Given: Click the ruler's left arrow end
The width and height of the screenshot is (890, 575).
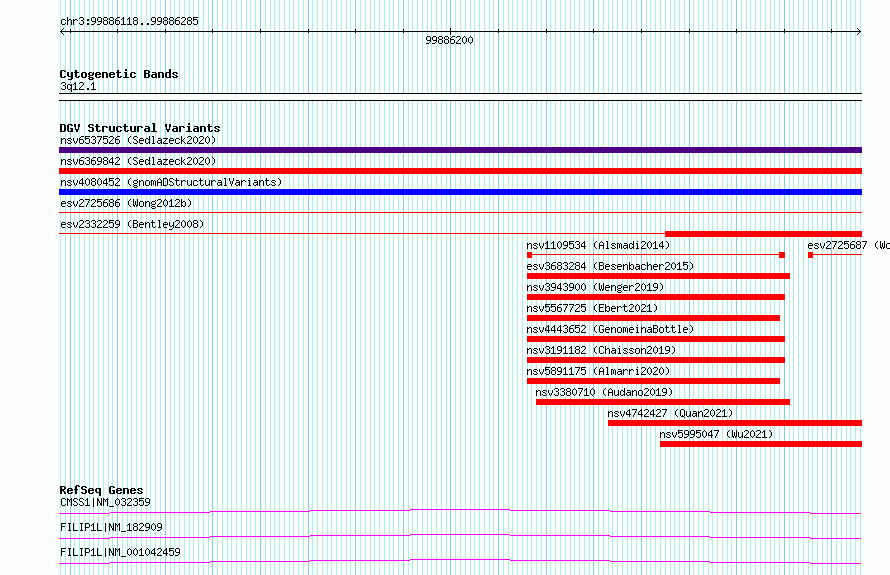Looking at the screenshot, I should click(62, 32).
